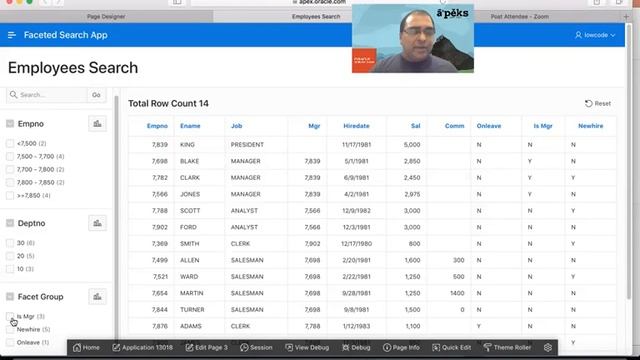Image resolution: width=640 pixels, height=360 pixels.
Task: Click Edit Page 3 toolbar button
Action: click(207, 347)
